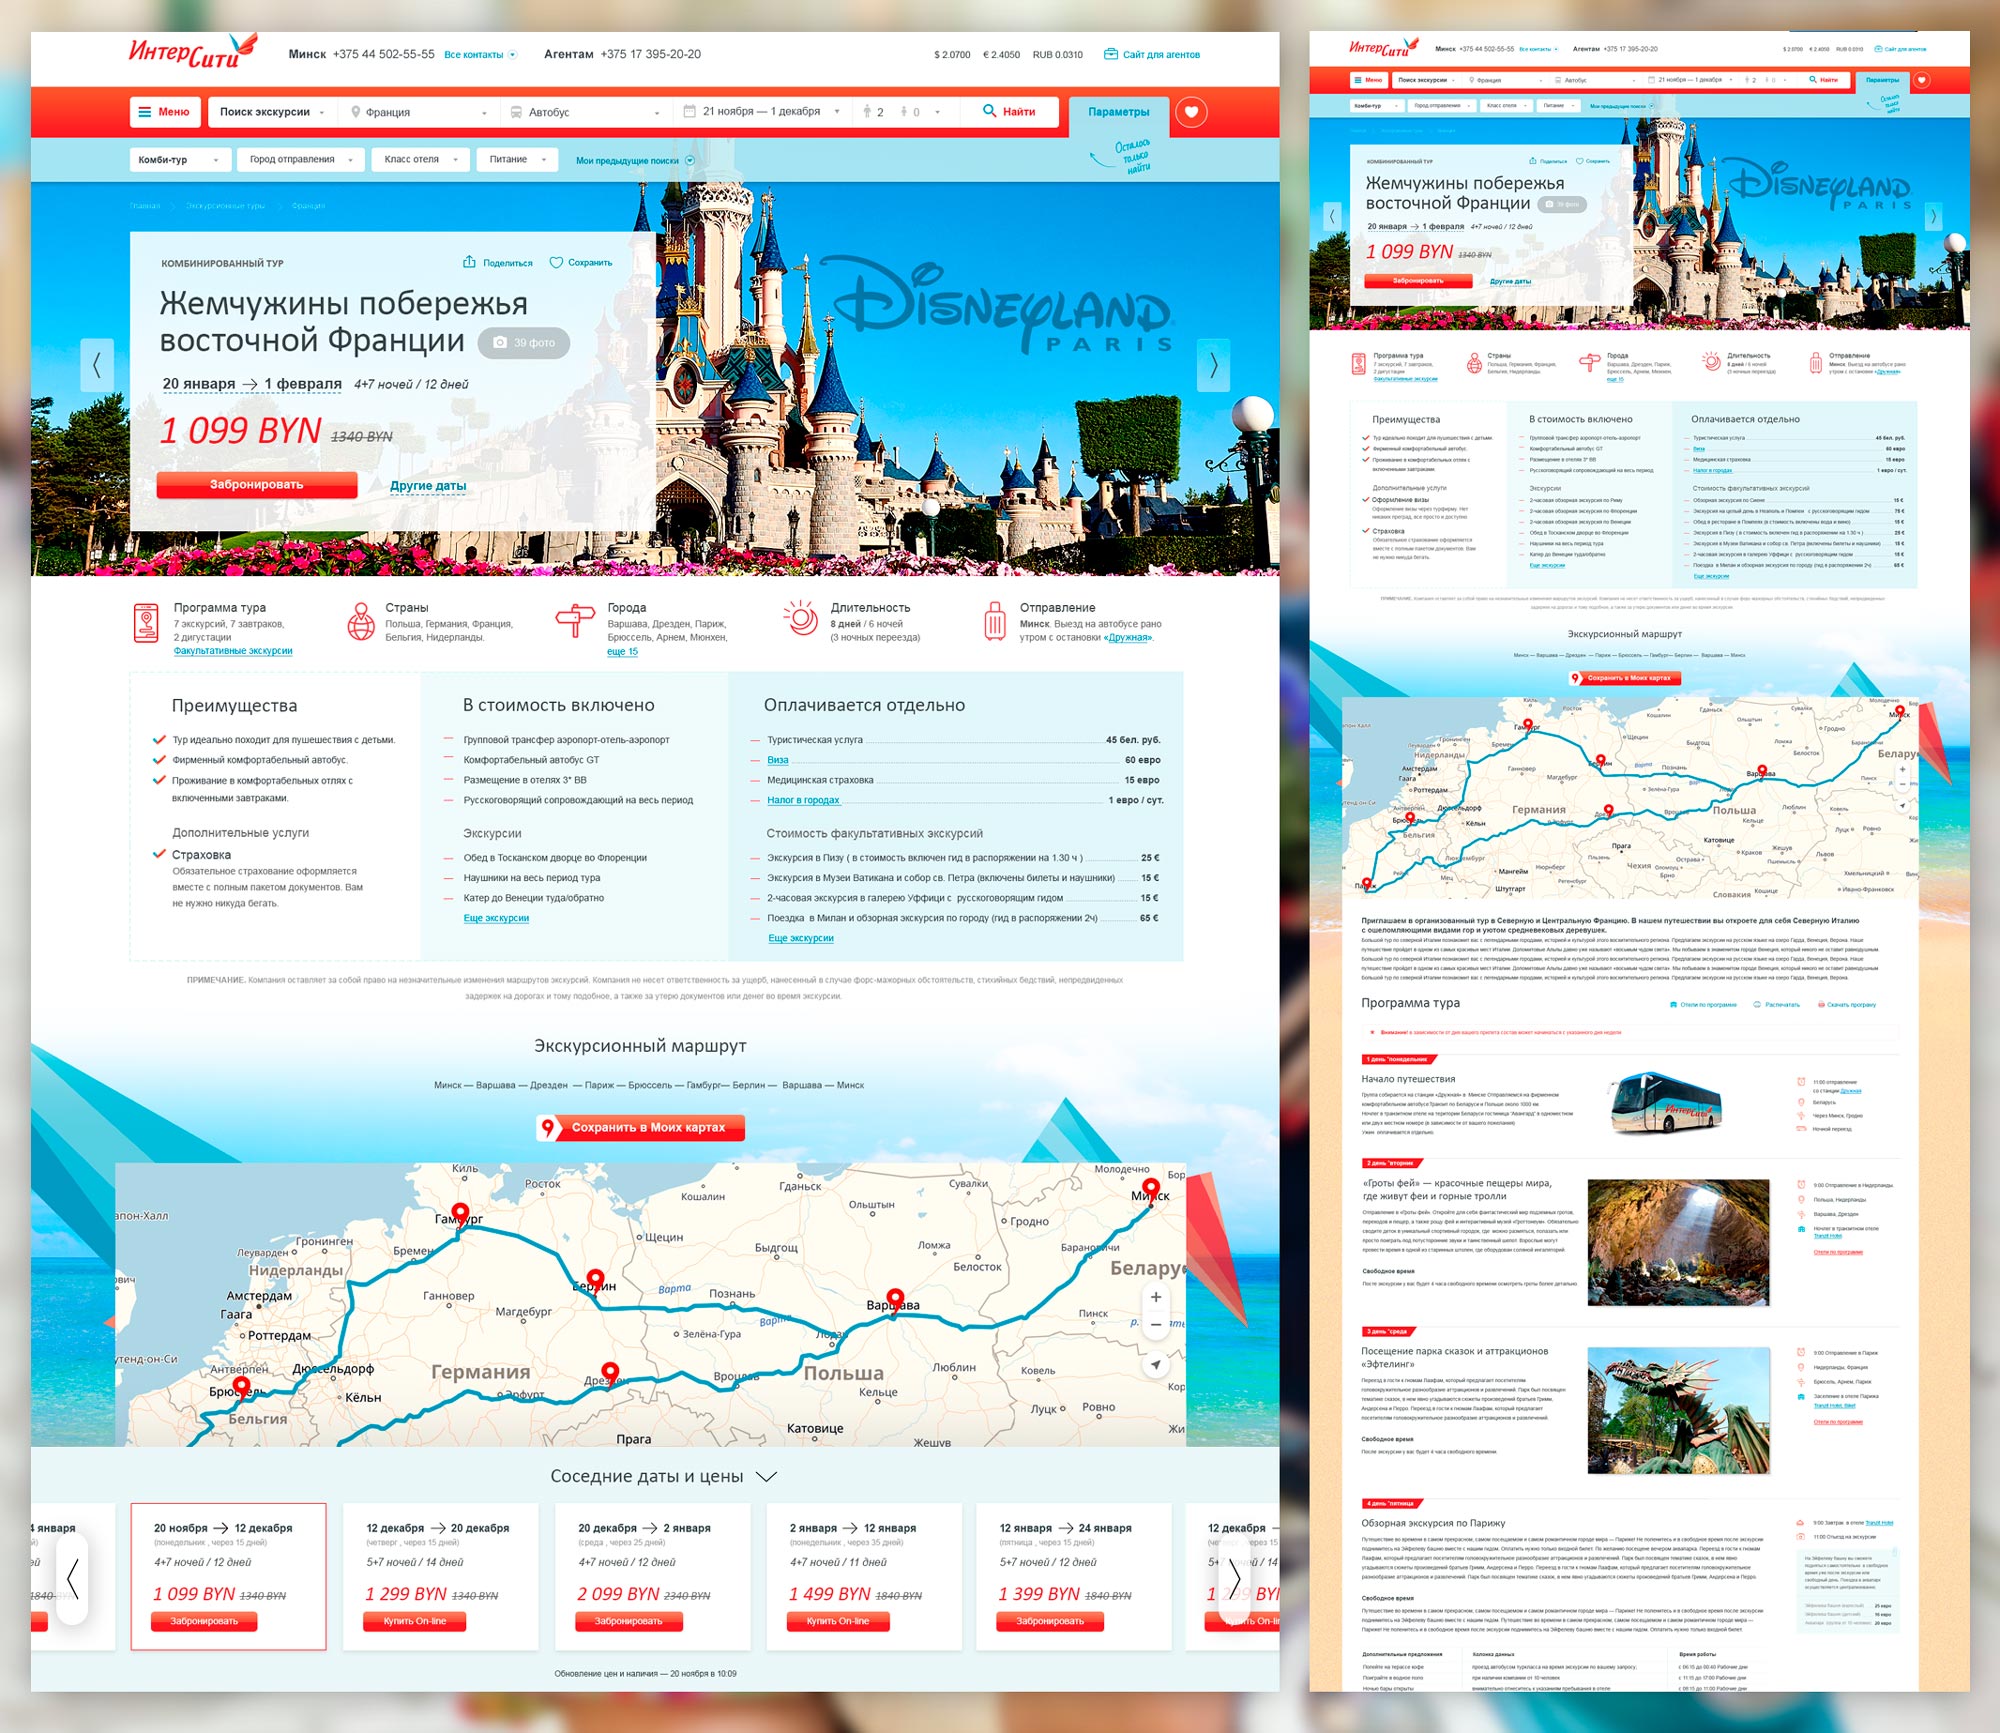Screen dimensions: 2000x1733
Task: Switch to Параметры tab in small right preview
Action: coord(1882,80)
